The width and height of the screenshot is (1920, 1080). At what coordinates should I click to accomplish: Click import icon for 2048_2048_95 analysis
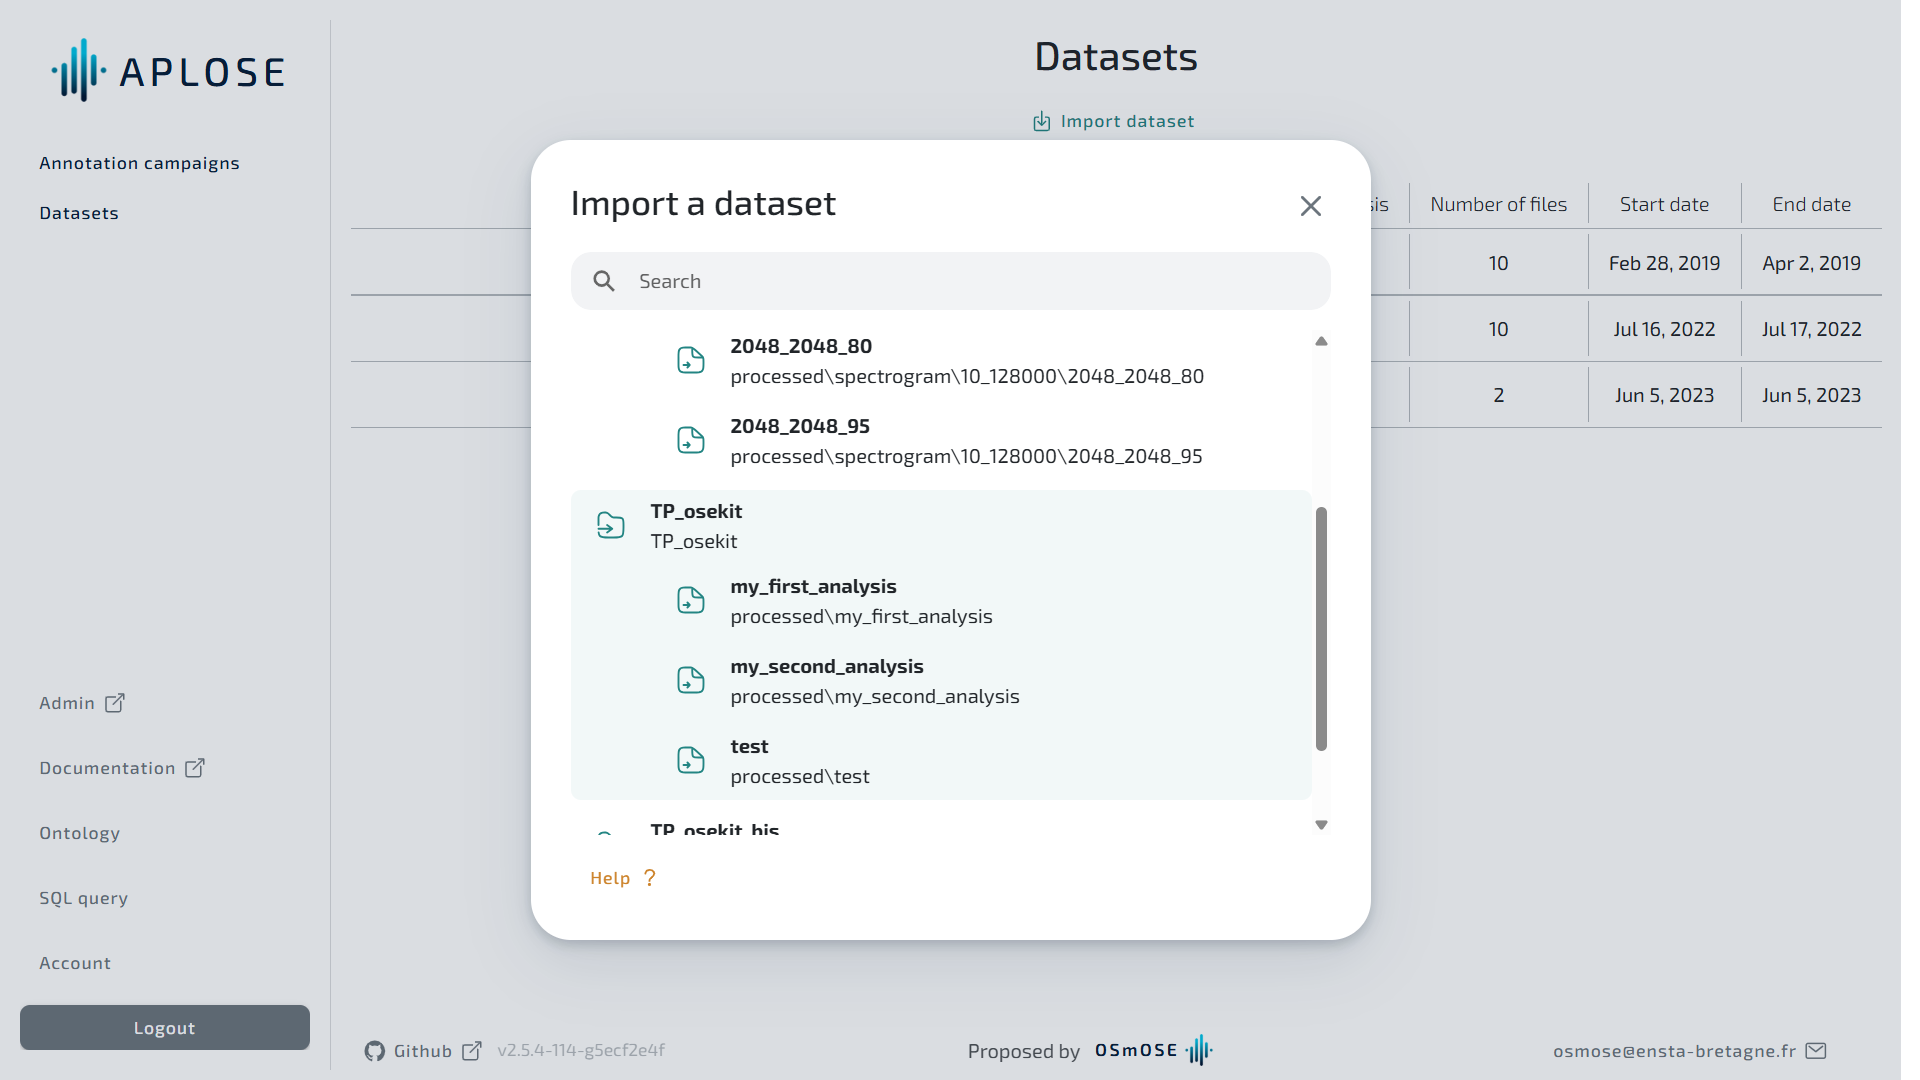[691, 440]
